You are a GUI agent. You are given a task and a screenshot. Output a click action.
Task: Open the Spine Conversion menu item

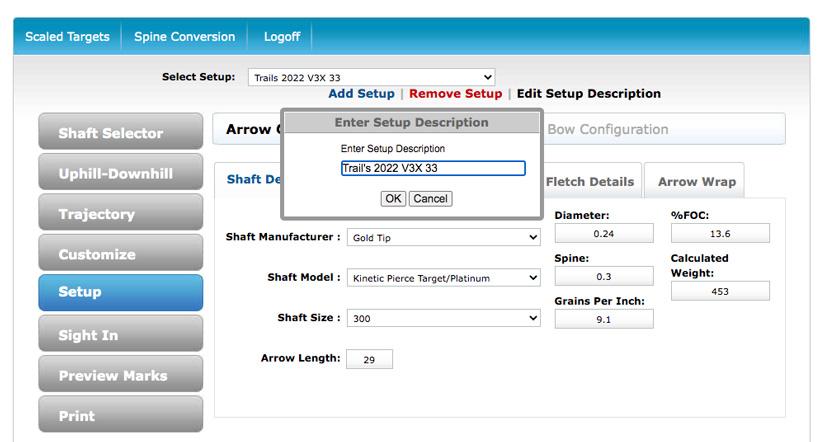pyautogui.click(x=184, y=37)
